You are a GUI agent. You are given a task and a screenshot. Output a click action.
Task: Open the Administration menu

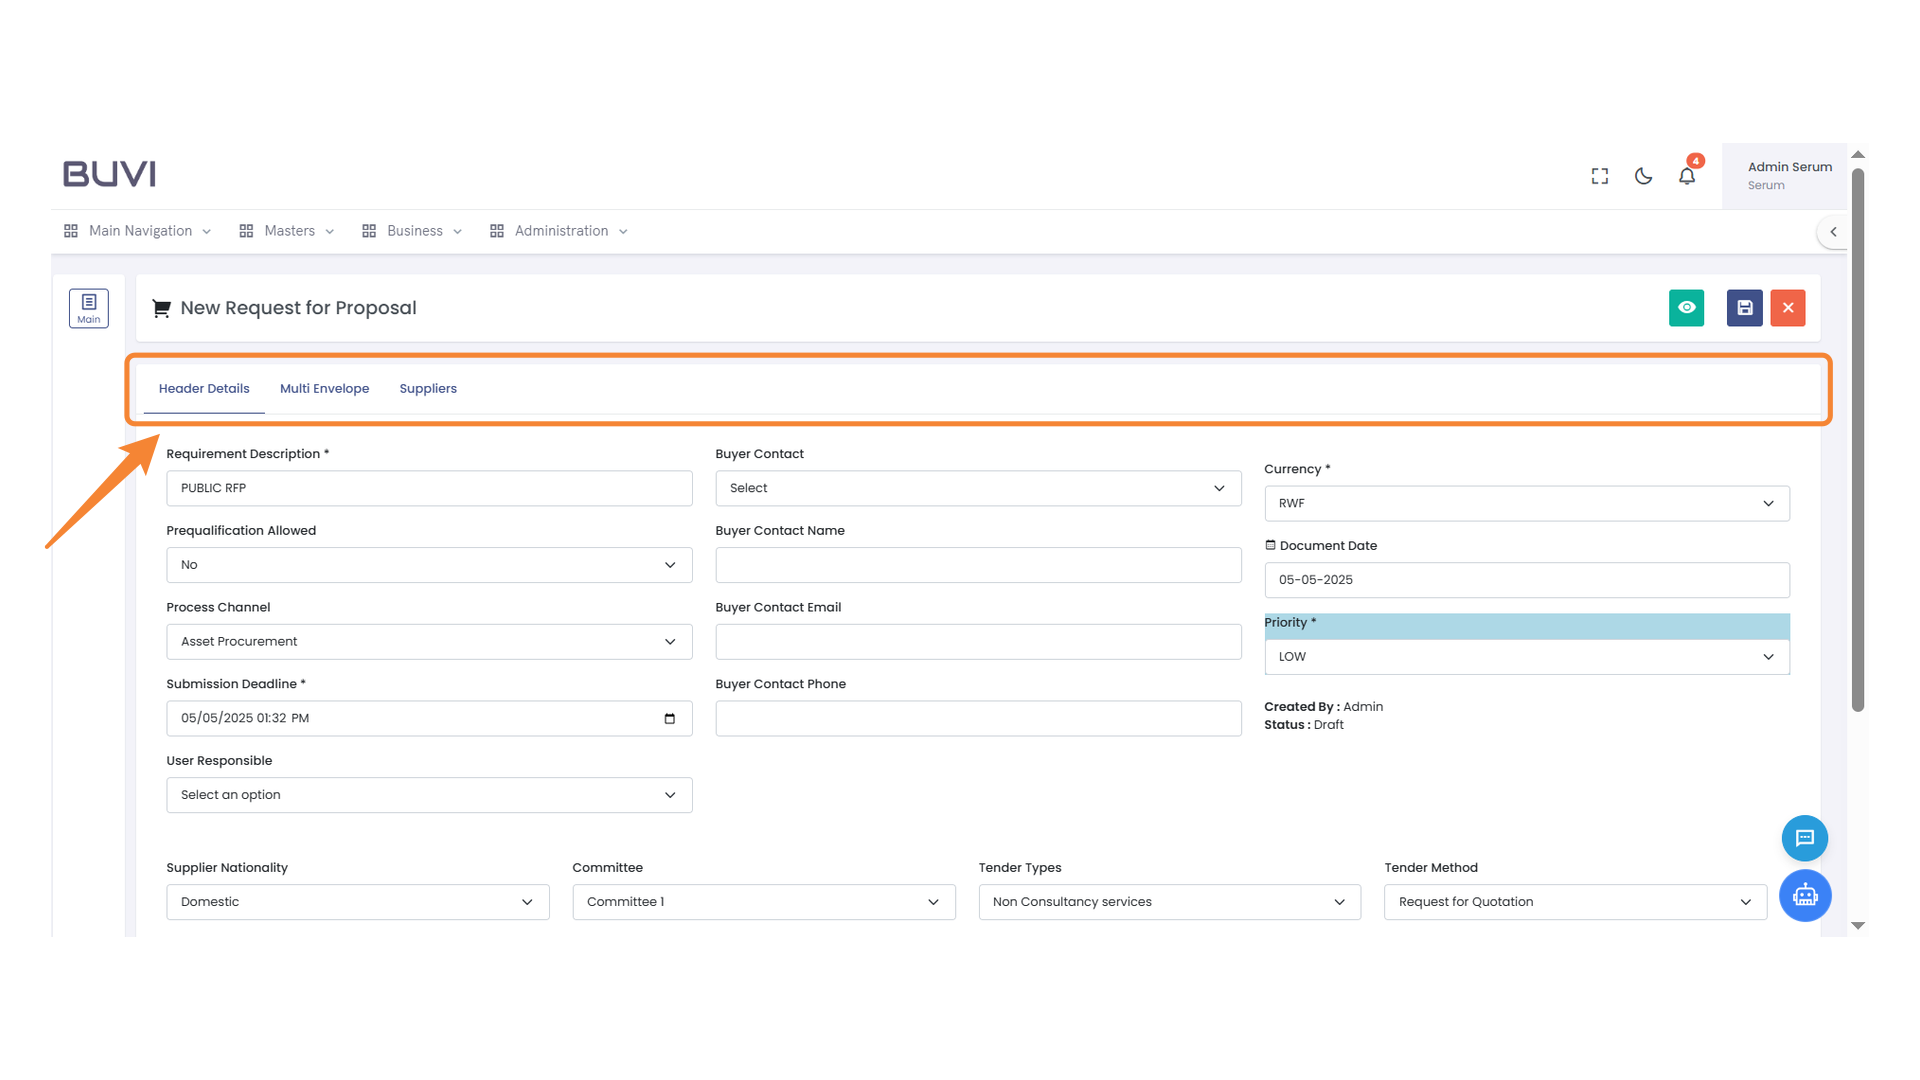pyautogui.click(x=560, y=231)
